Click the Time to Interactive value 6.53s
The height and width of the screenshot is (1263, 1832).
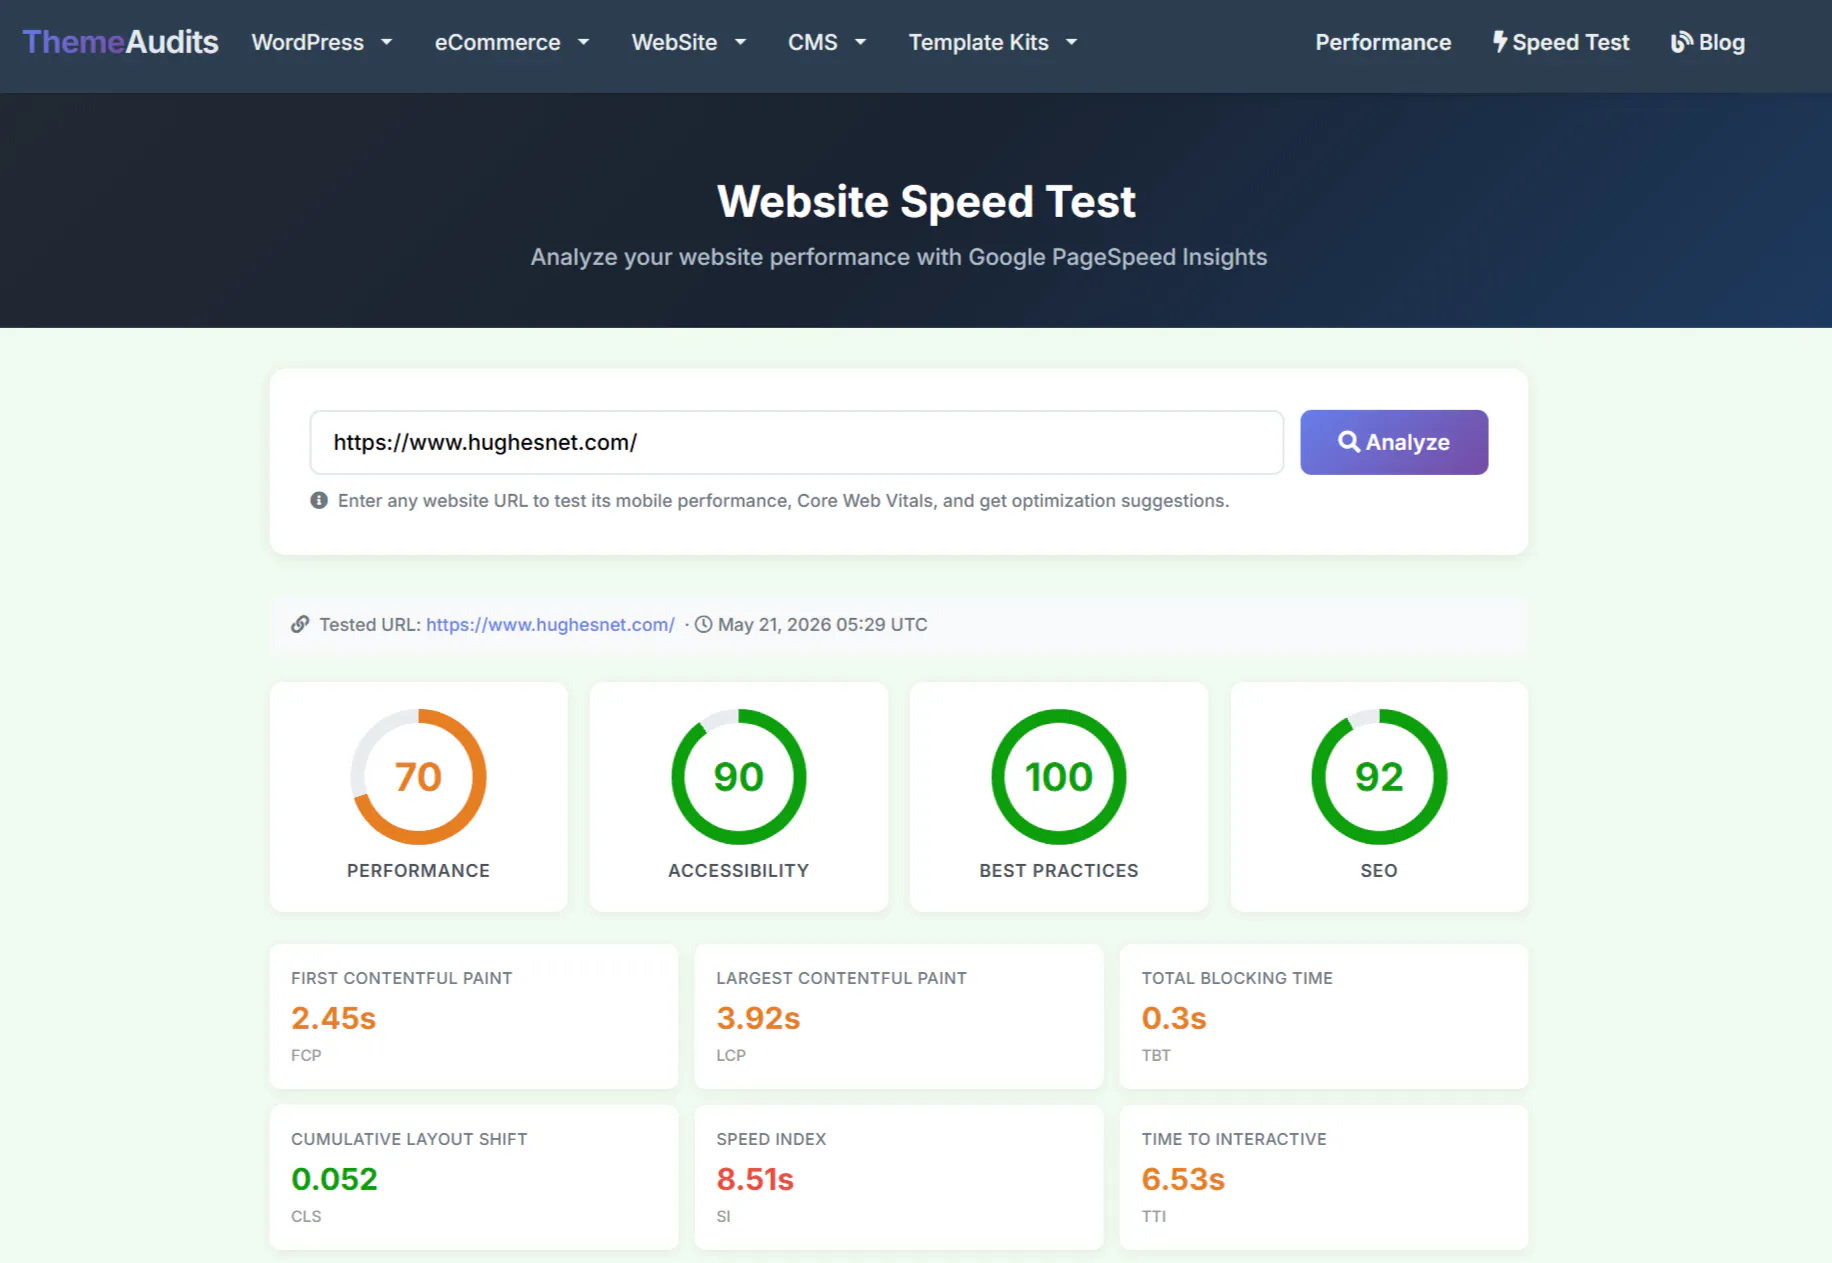pyautogui.click(x=1183, y=1179)
